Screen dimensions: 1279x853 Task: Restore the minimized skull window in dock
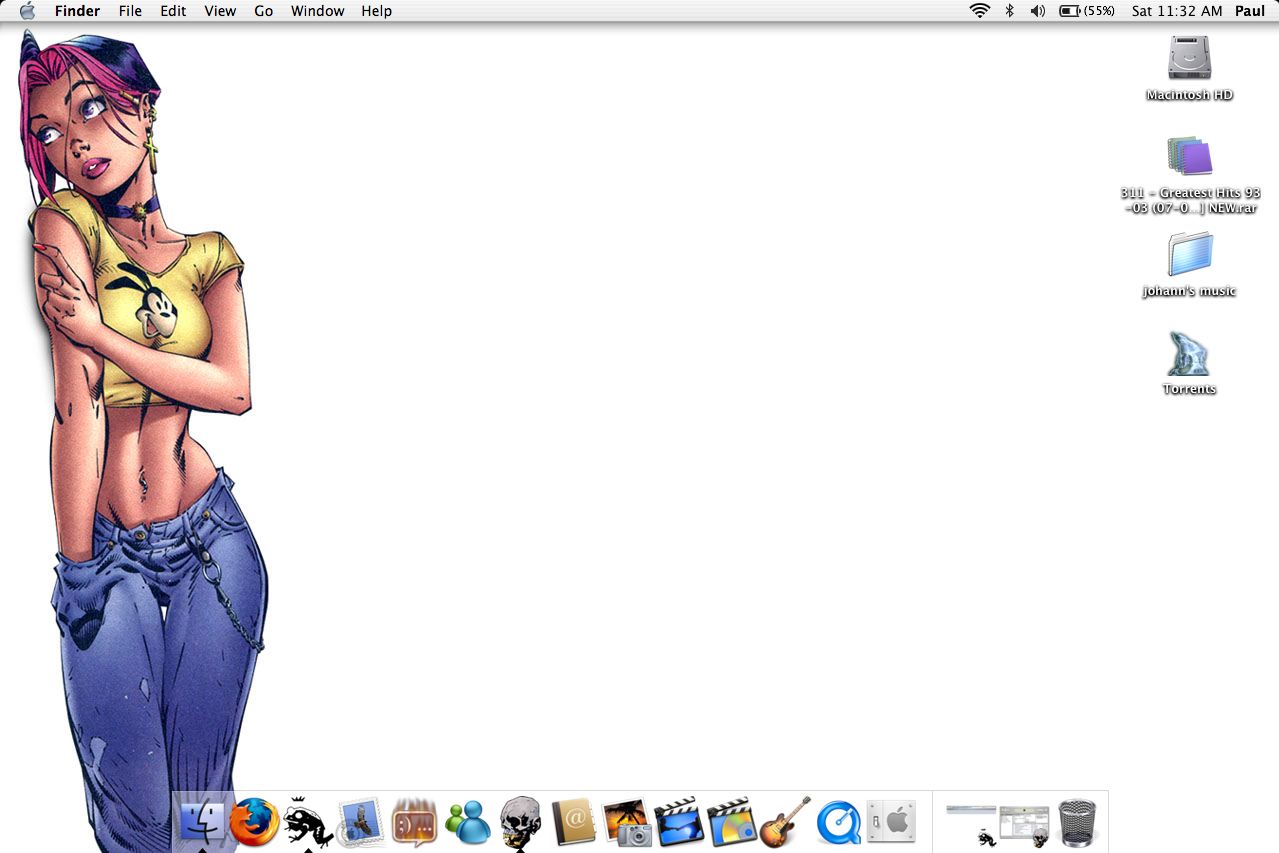pyautogui.click(x=1025, y=824)
